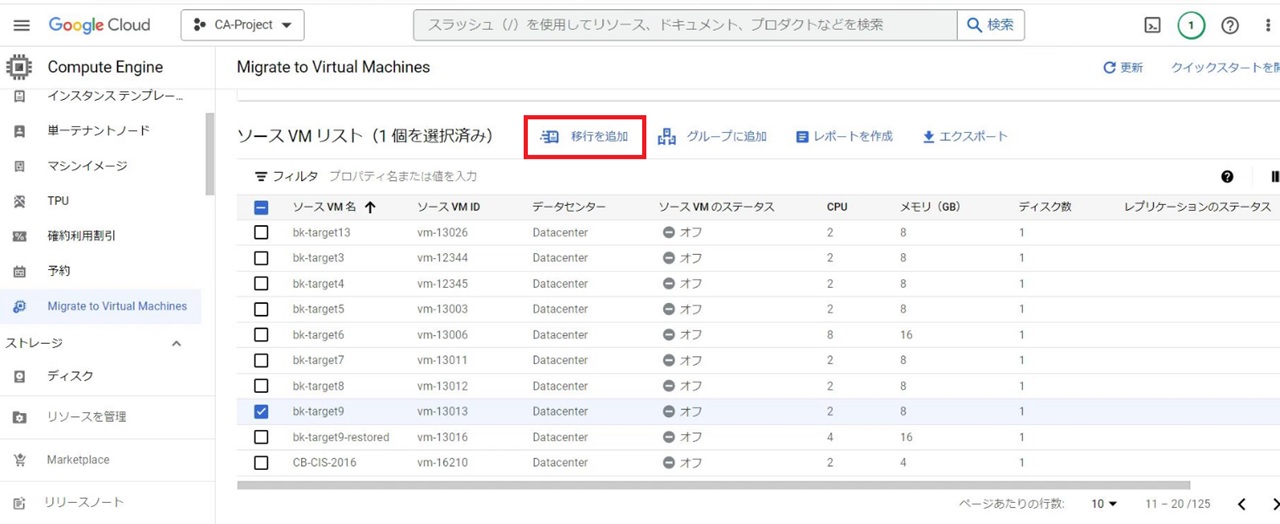Open the rows per page dropdown showing 10
The width and height of the screenshot is (1280, 524).
coord(1104,504)
